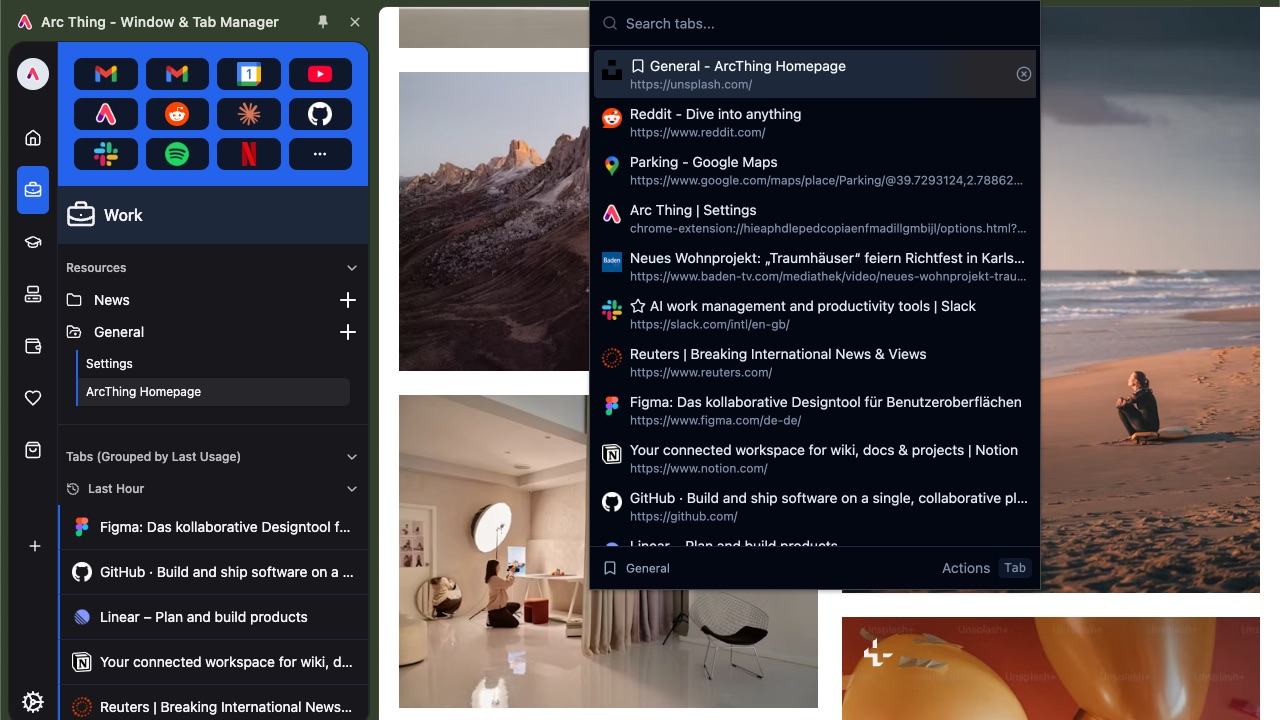
Task: Select the Figma Designtool search result
Action: coord(815,410)
